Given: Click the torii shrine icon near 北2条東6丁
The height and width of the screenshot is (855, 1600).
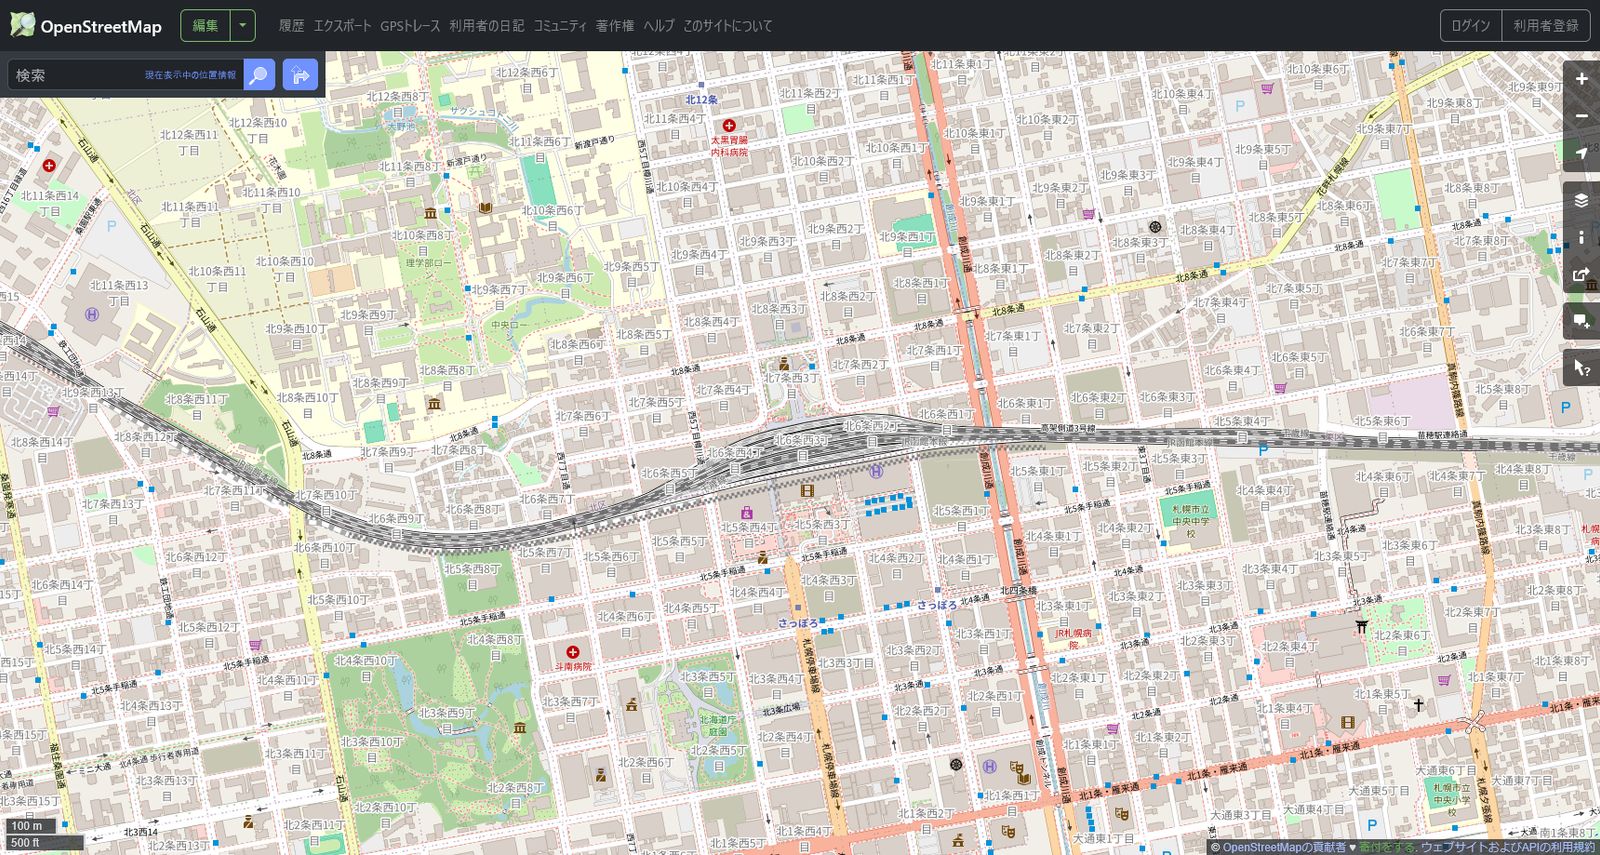Looking at the screenshot, I should click(x=1361, y=626).
